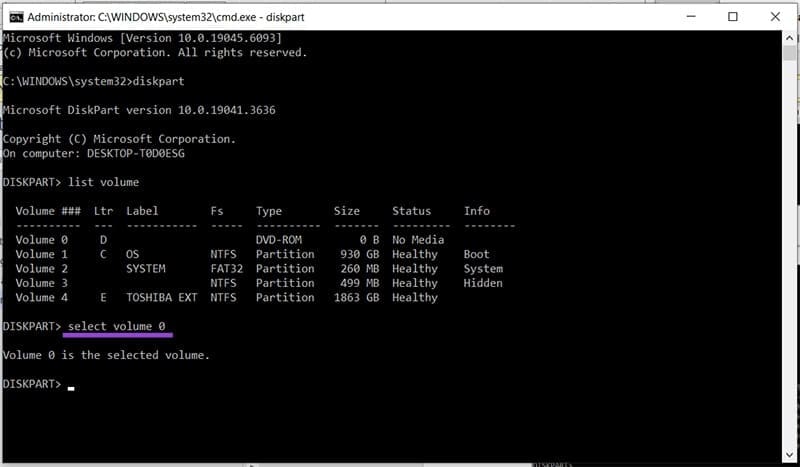Click the 'Type' column header
Screen dimensions: 800x467
[x=269, y=211]
